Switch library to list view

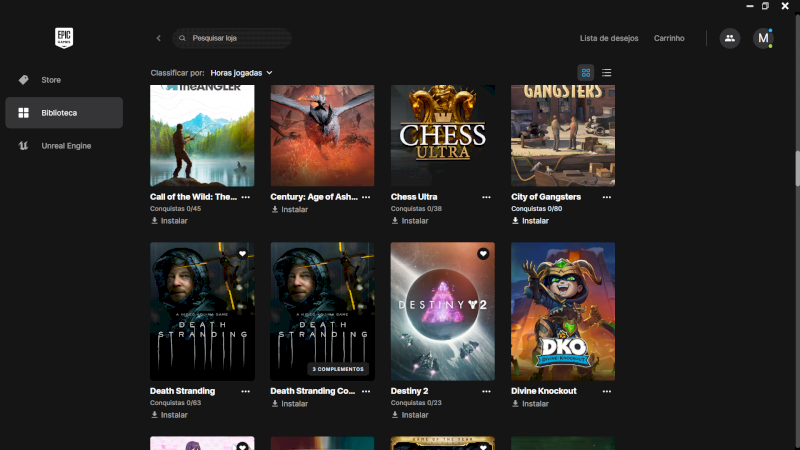(x=607, y=72)
